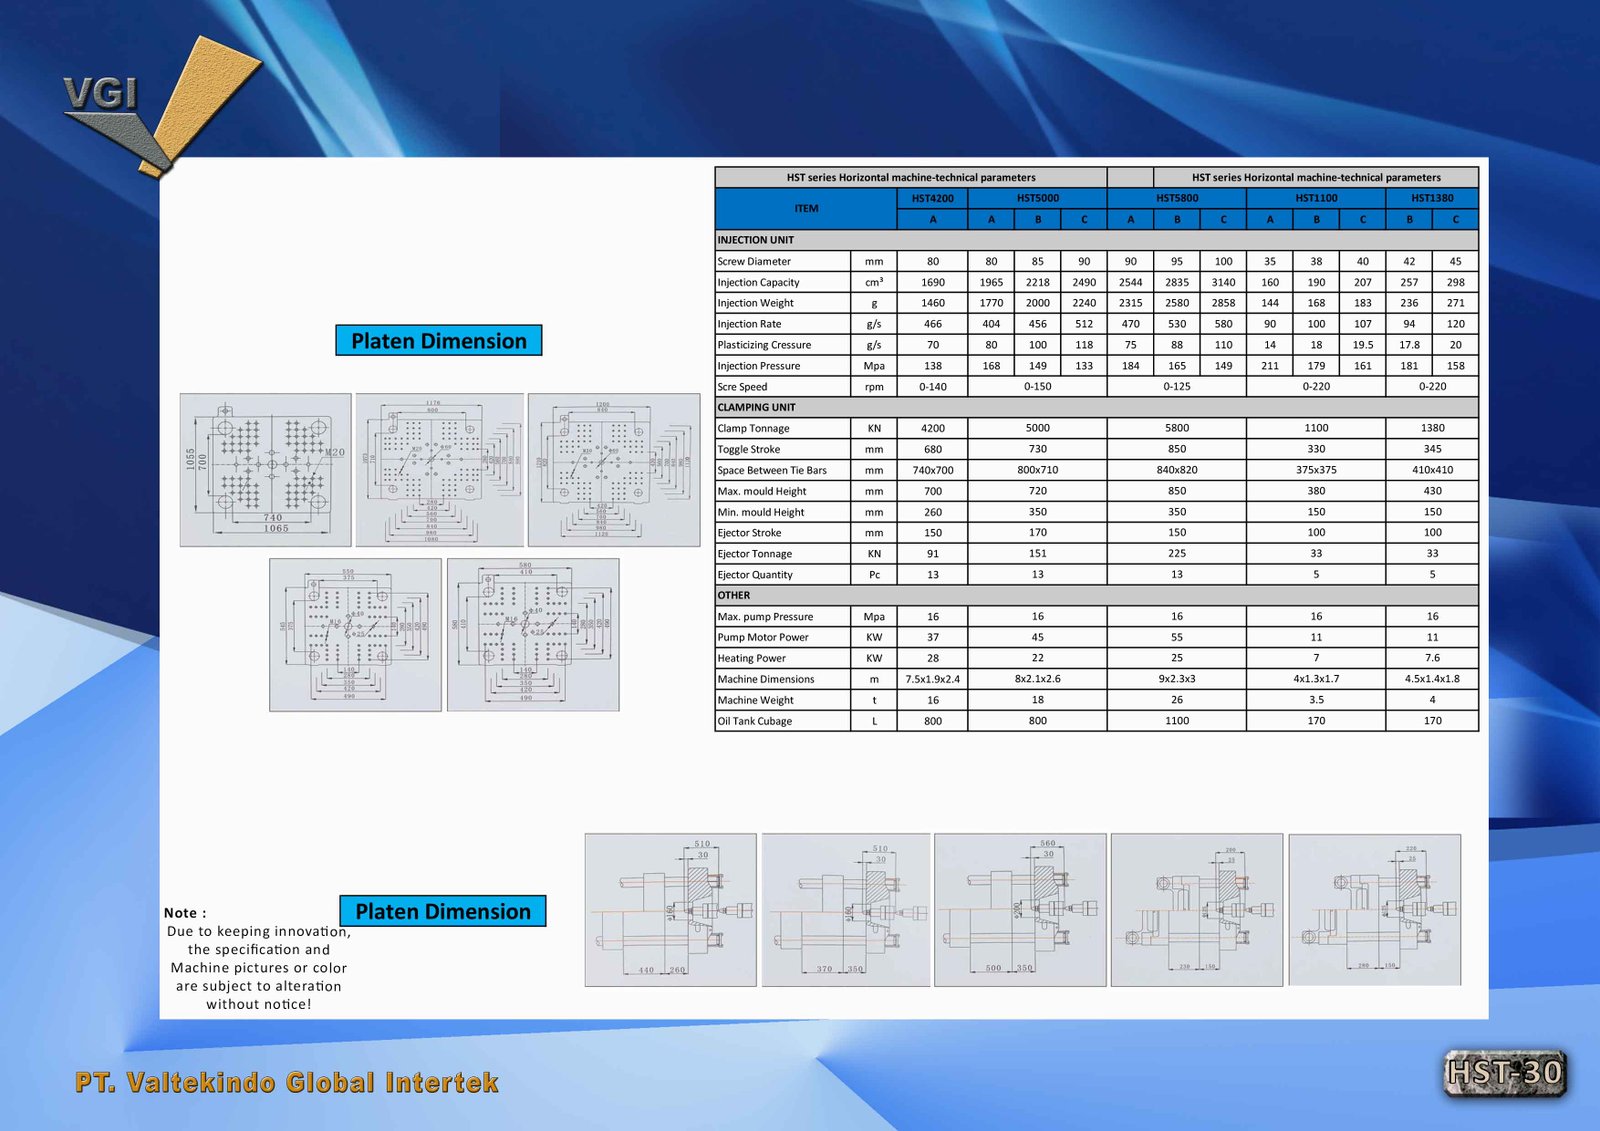Click the 7.5x1.9x2.4 machine dimensions value
The image size is (1600, 1131).
coord(933,679)
